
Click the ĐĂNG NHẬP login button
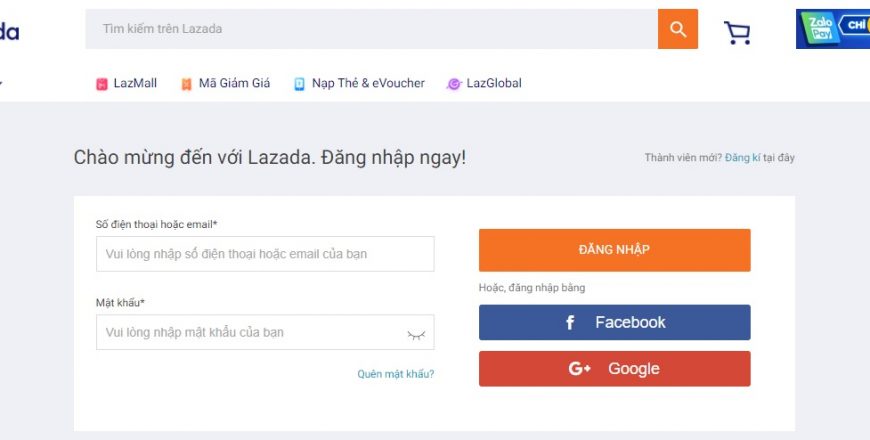coord(614,250)
